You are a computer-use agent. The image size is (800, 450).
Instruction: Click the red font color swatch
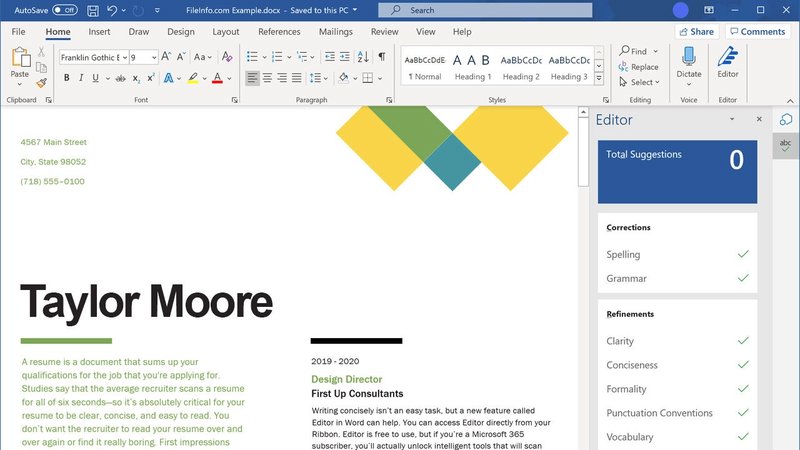click(x=217, y=78)
